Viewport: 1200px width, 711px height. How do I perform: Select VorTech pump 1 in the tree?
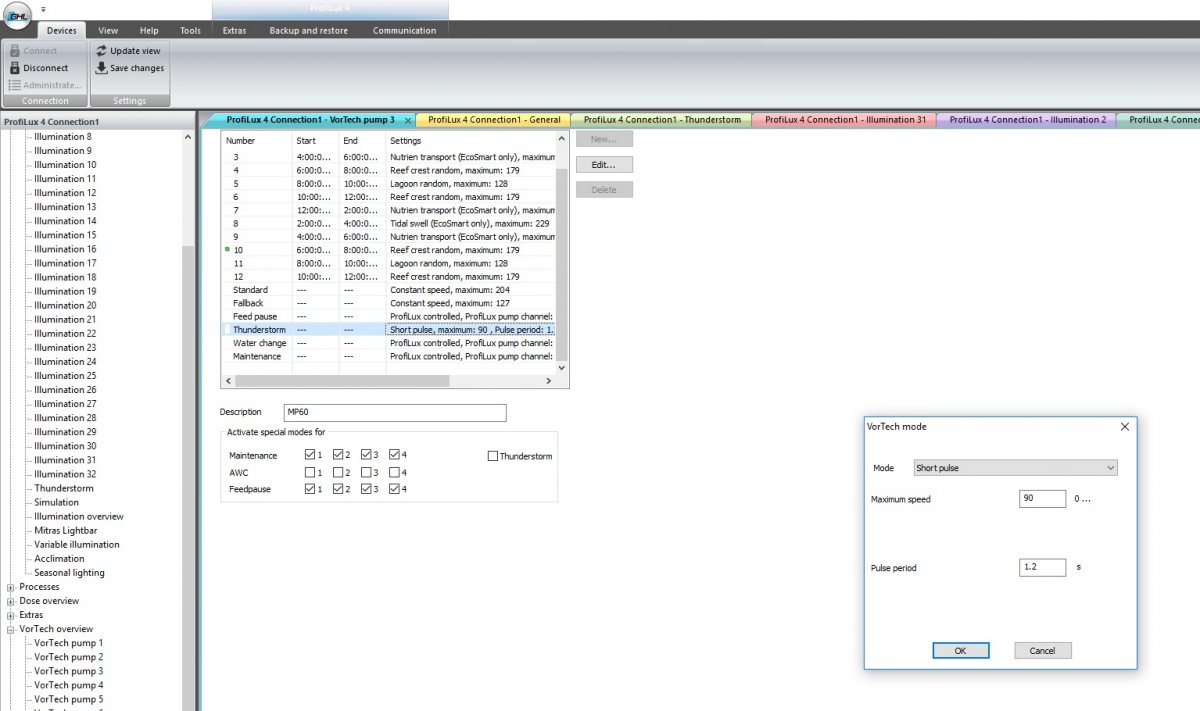tap(68, 643)
